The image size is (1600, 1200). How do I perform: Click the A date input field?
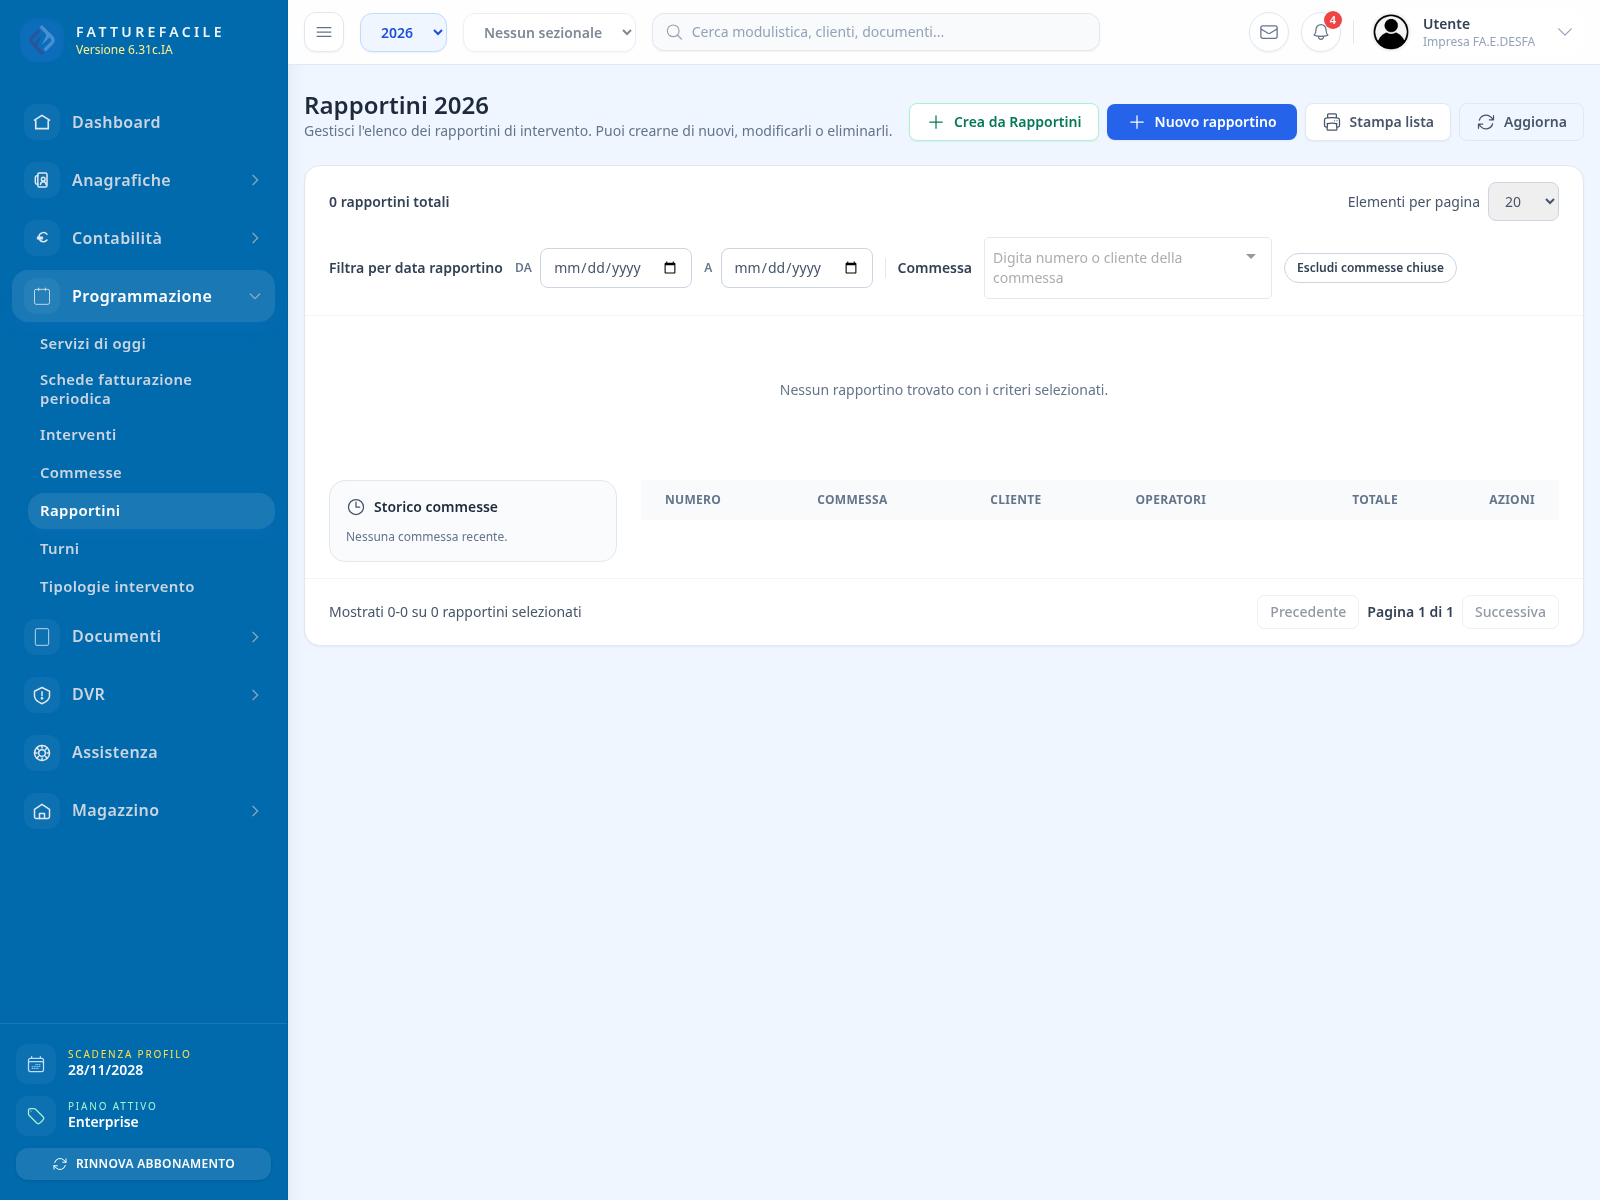coord(797,268)
